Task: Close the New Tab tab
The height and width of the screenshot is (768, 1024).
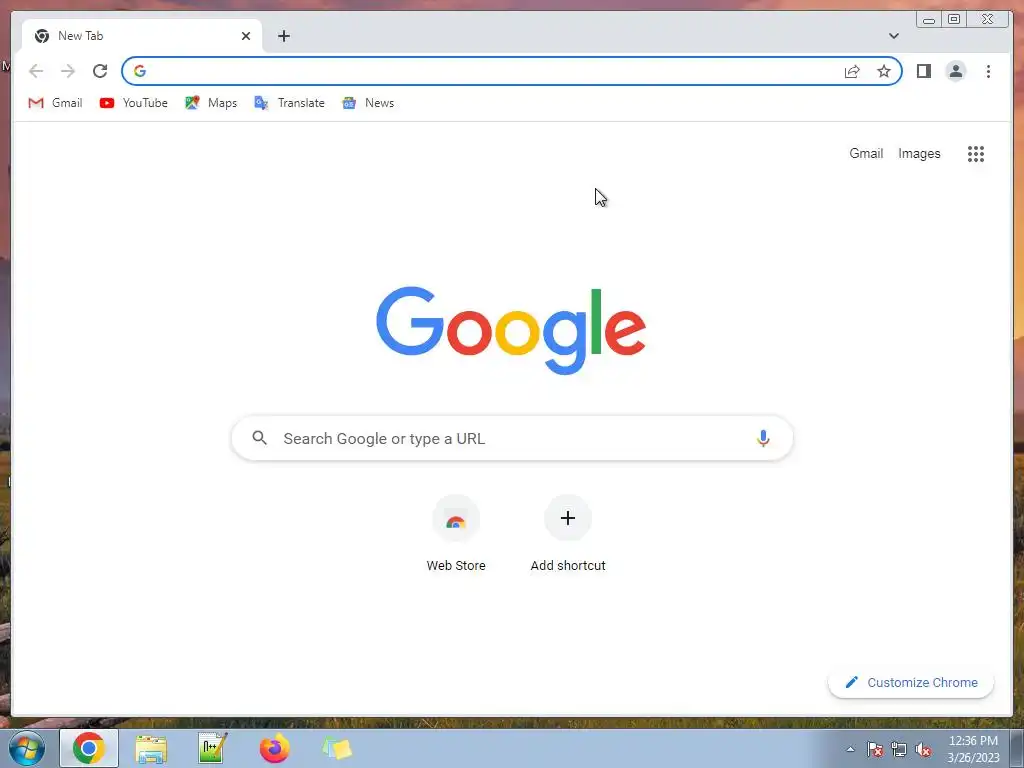Action: pos(246,36)
